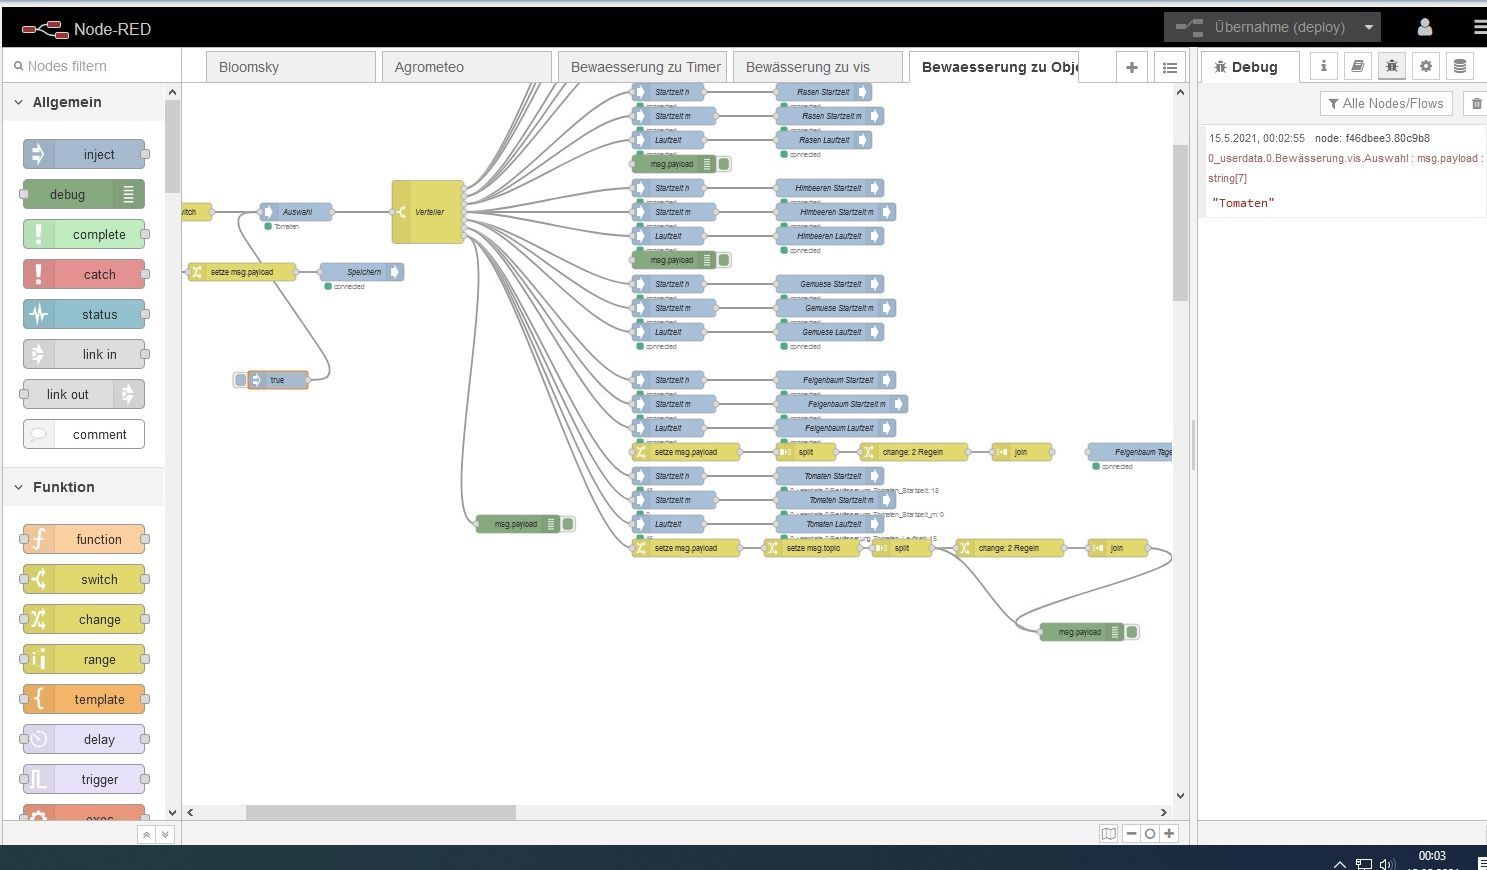Image resolution: width=1487 pixels, height=870 pixels.
Task: Pick the catch node in palette
Action: tap(84, 274)
